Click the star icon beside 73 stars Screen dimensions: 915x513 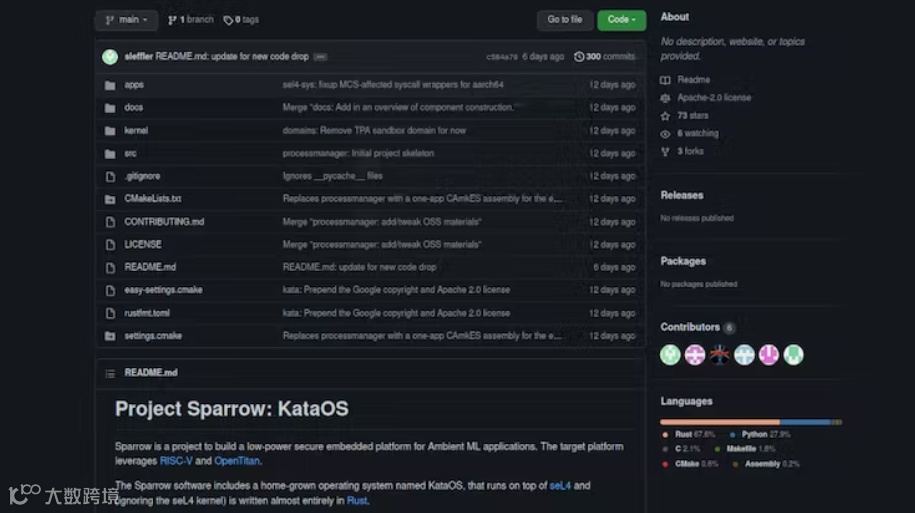coord(665,116)
